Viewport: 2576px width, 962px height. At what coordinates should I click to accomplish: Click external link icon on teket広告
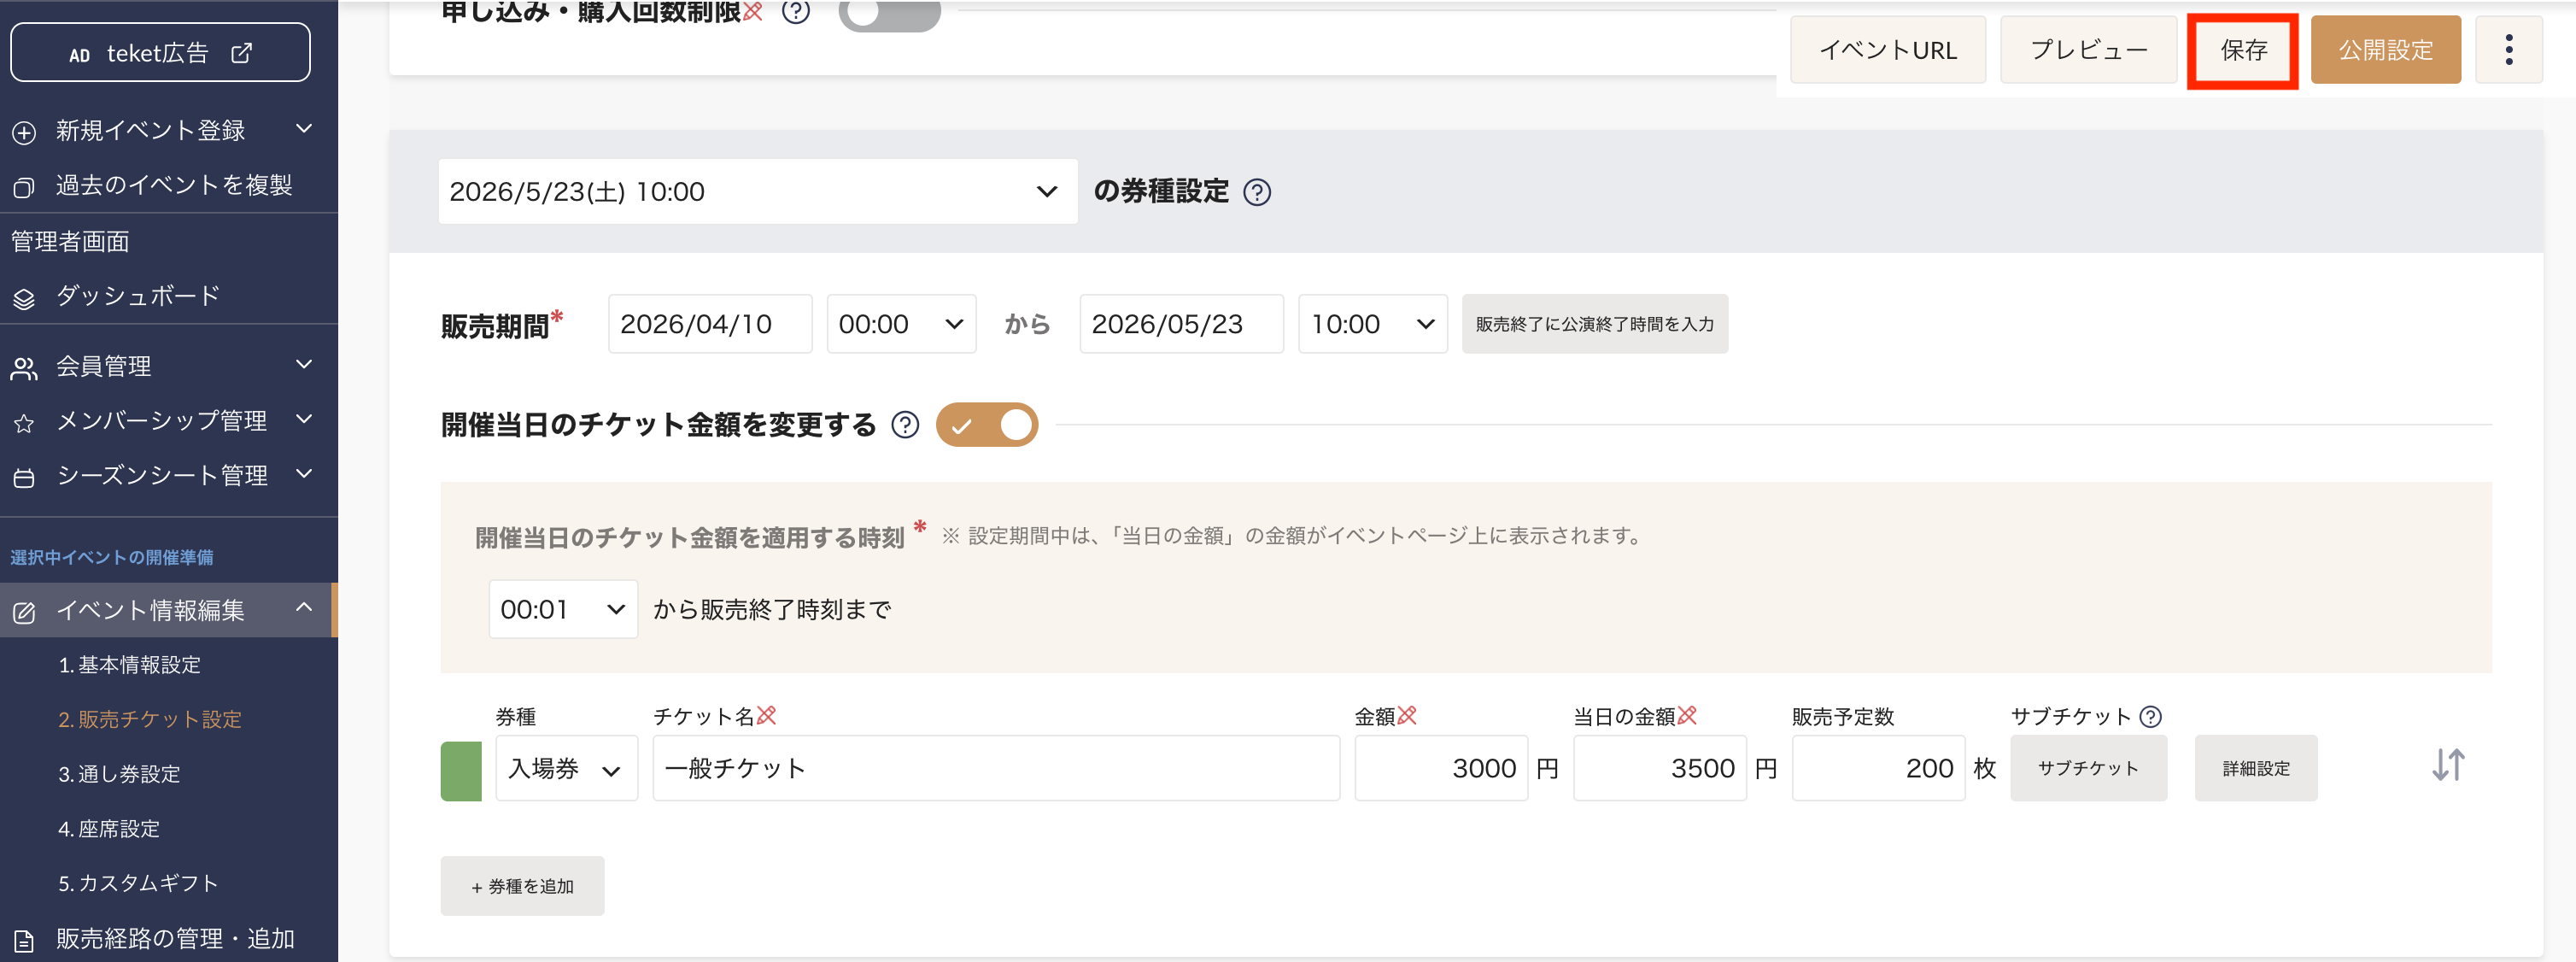point(241,53)
